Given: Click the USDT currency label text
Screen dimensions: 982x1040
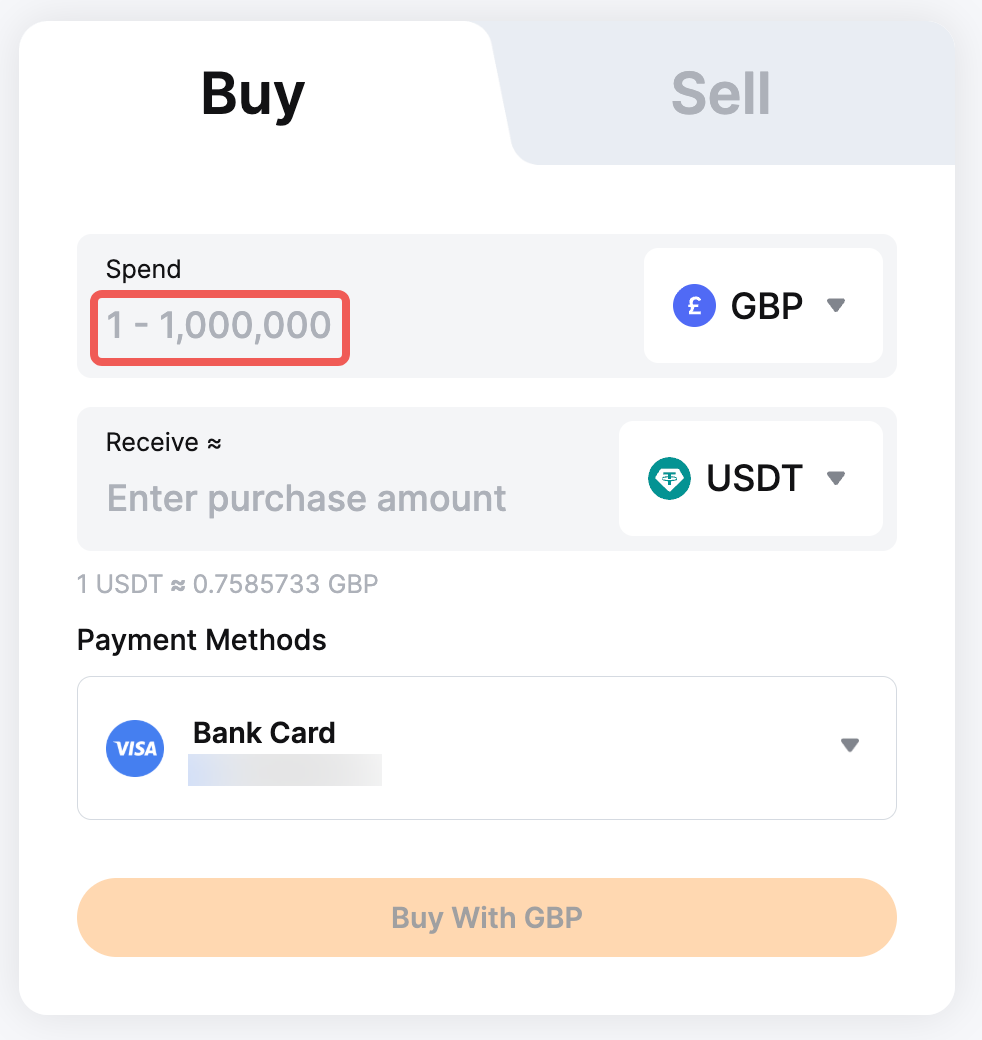Looking at the screenshot, I should (754, 479).
